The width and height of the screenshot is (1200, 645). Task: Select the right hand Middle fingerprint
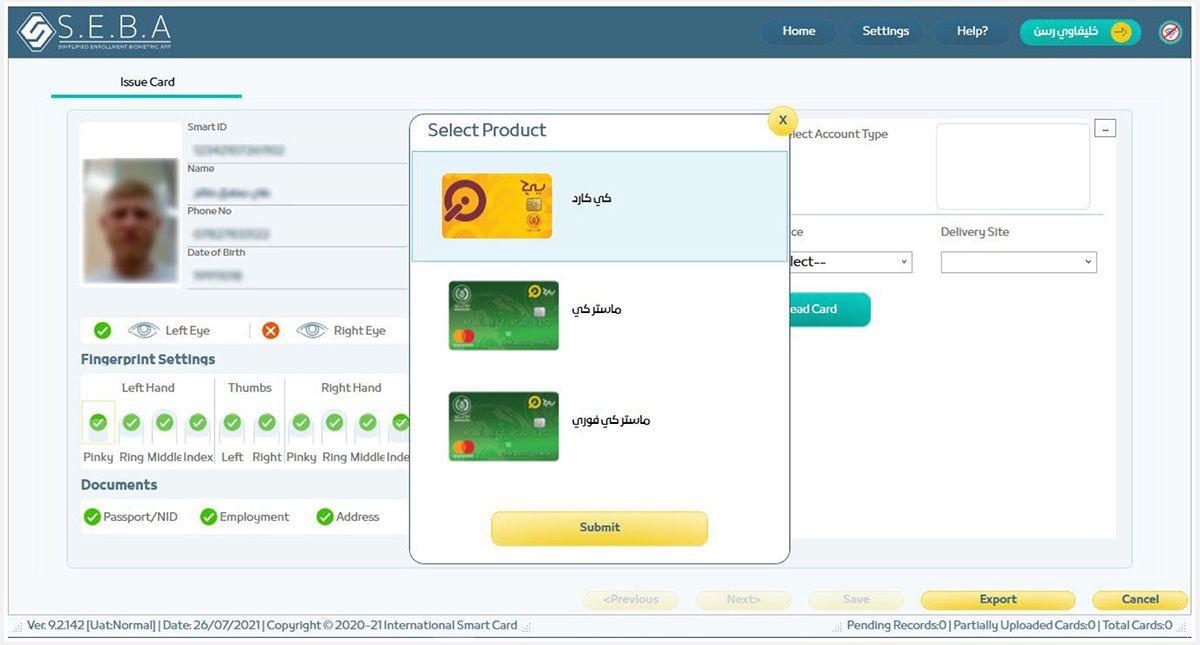(x=367, y=423)
